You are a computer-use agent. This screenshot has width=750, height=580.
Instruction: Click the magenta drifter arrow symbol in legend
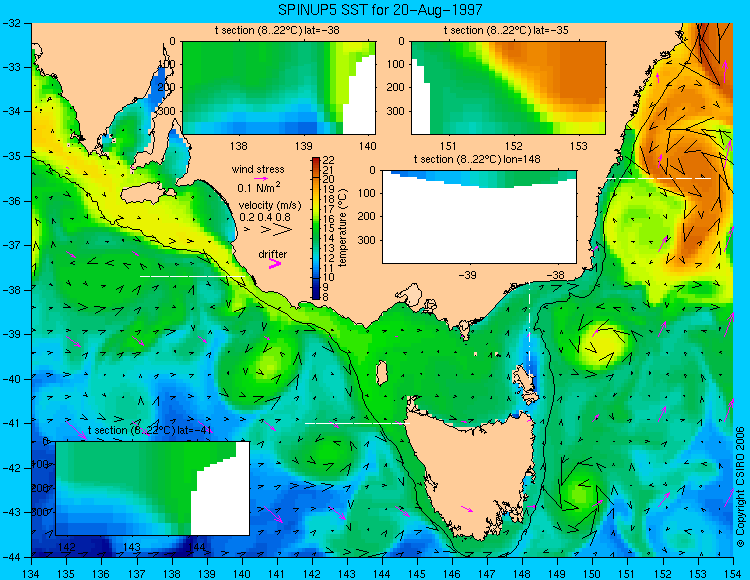275,263
